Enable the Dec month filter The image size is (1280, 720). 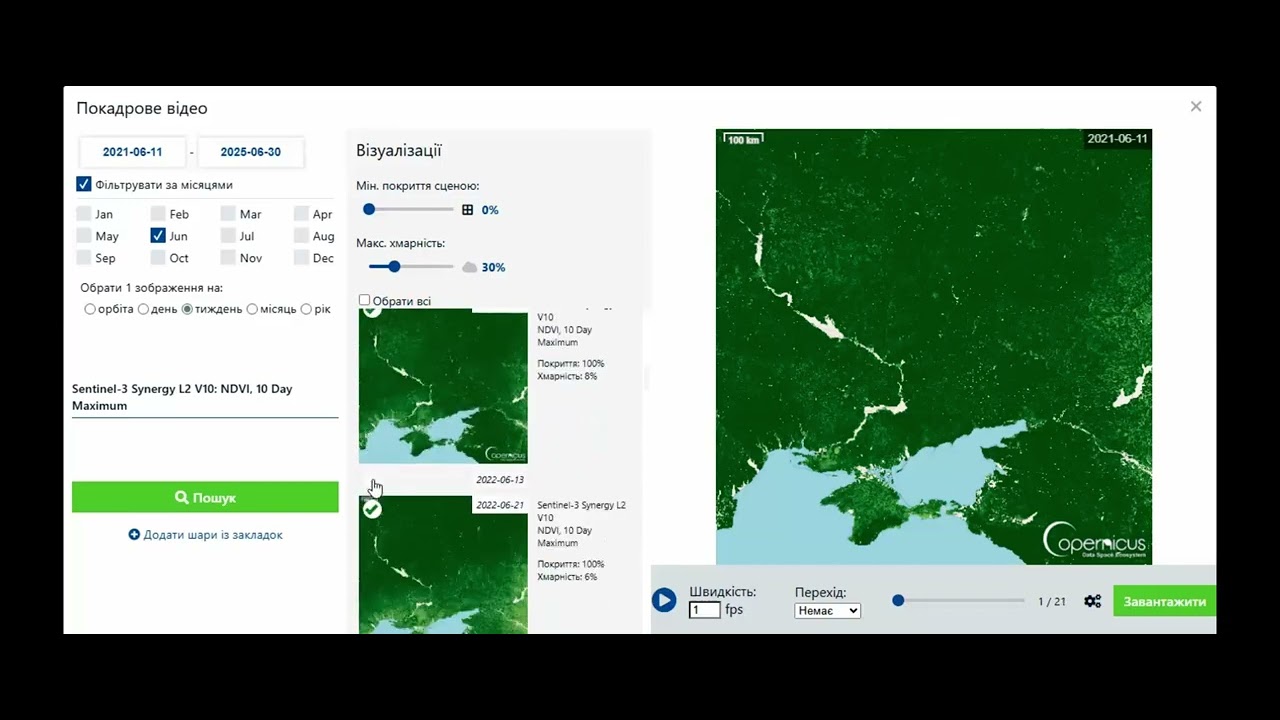click(x=301, y=258)
